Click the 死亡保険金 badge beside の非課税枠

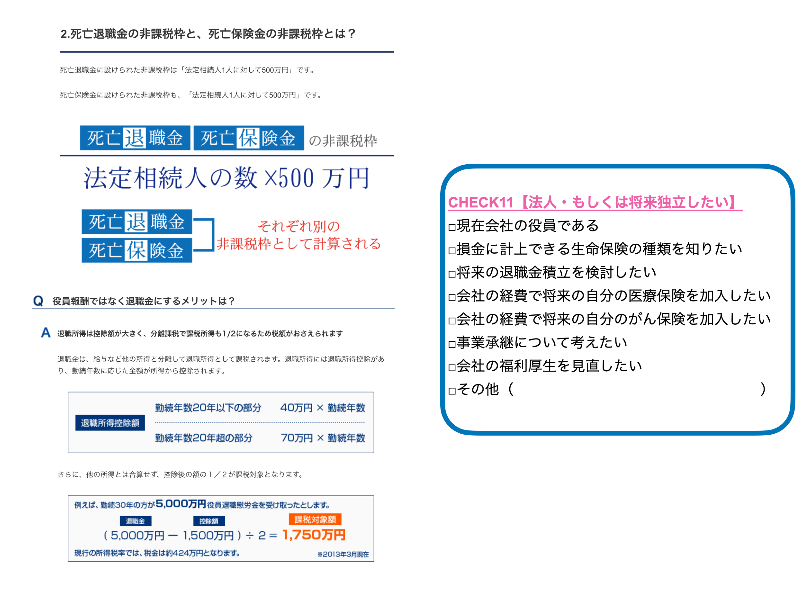pyautogui.click(x=247, y=140)
